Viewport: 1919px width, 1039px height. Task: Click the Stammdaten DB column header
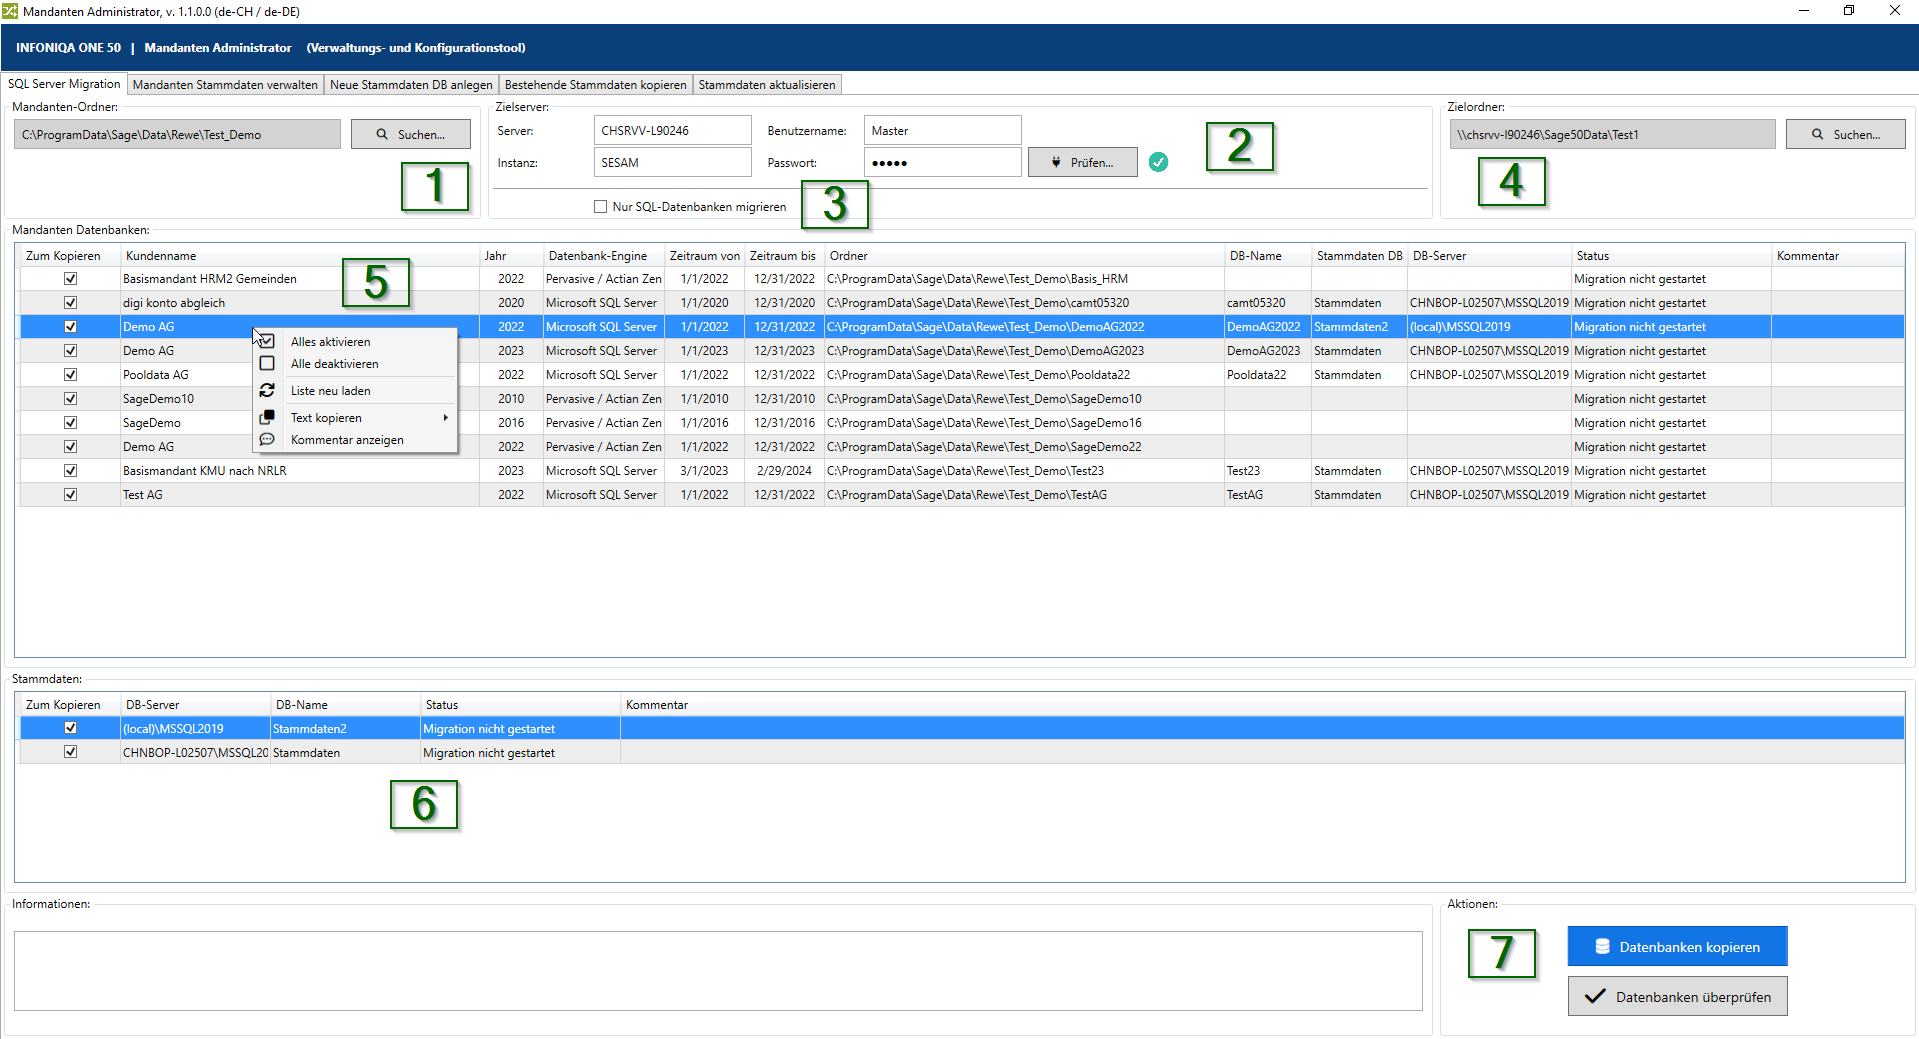pyautogui.click(x=1359, y=256)
